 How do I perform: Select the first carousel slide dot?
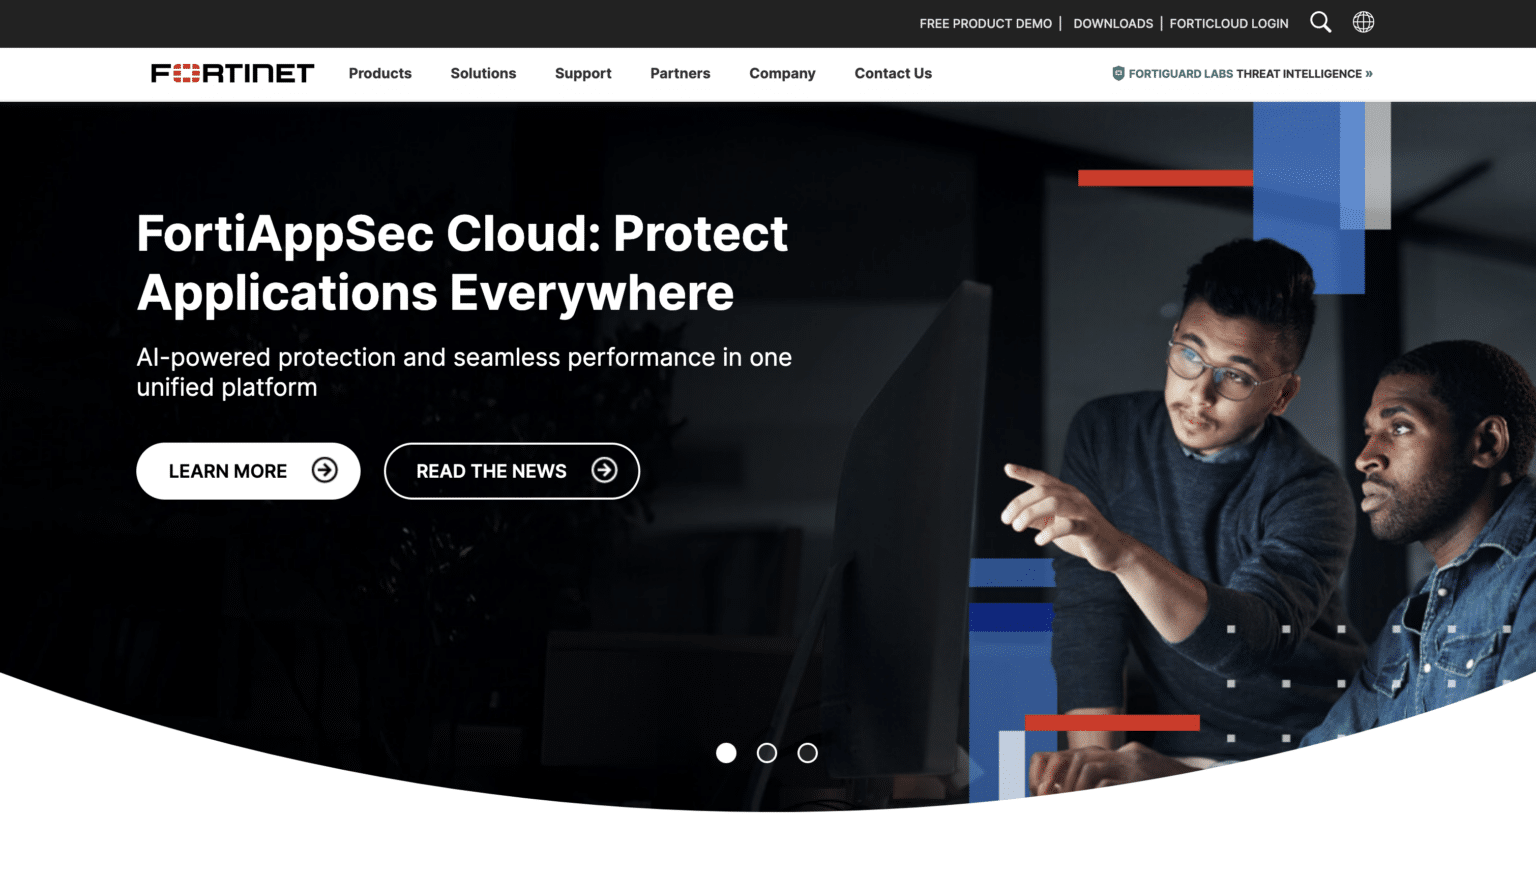(x=726, y=753)
